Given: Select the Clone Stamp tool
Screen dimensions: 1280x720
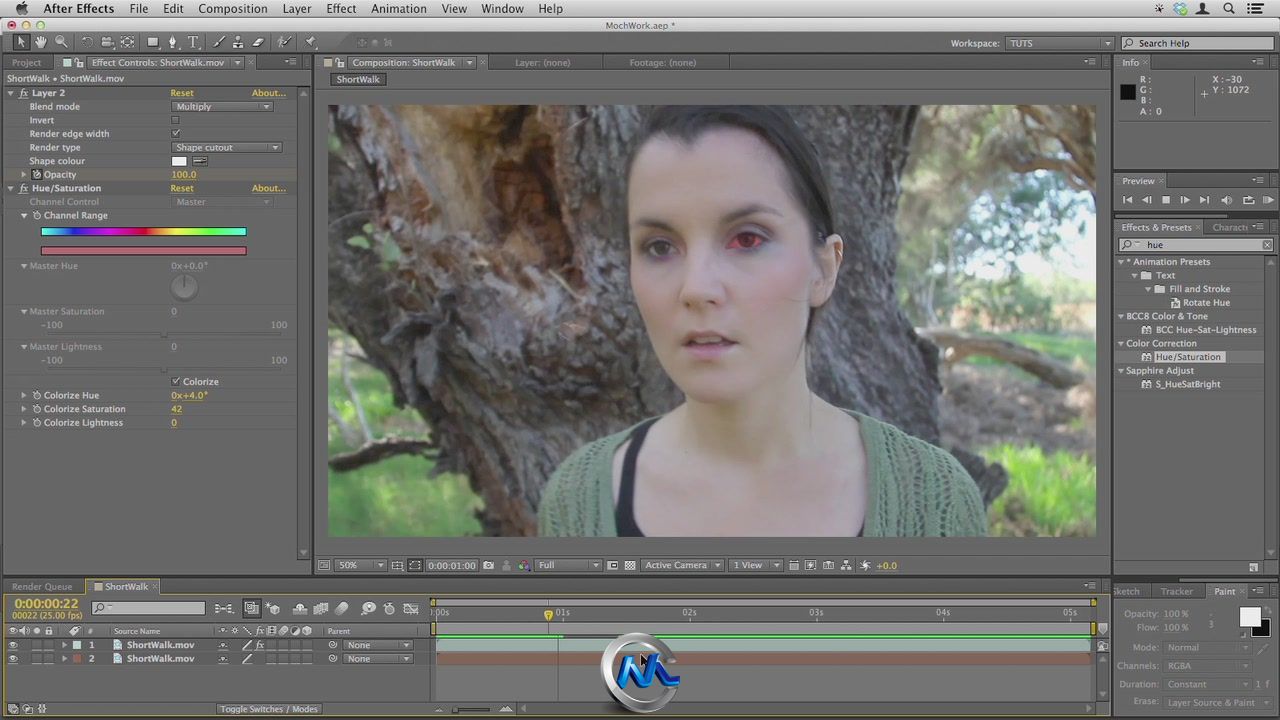Looking at the screenshot, I should click(238, 42).
